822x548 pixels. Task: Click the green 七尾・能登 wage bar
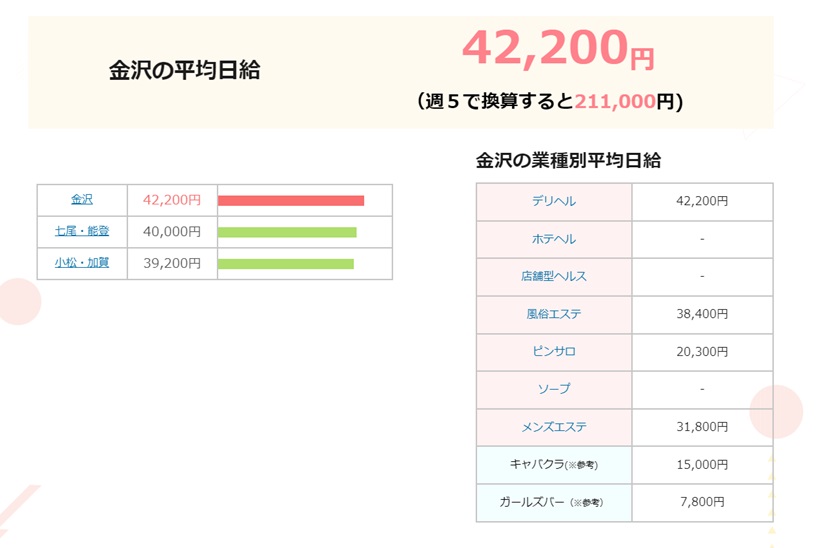[287, 233]
